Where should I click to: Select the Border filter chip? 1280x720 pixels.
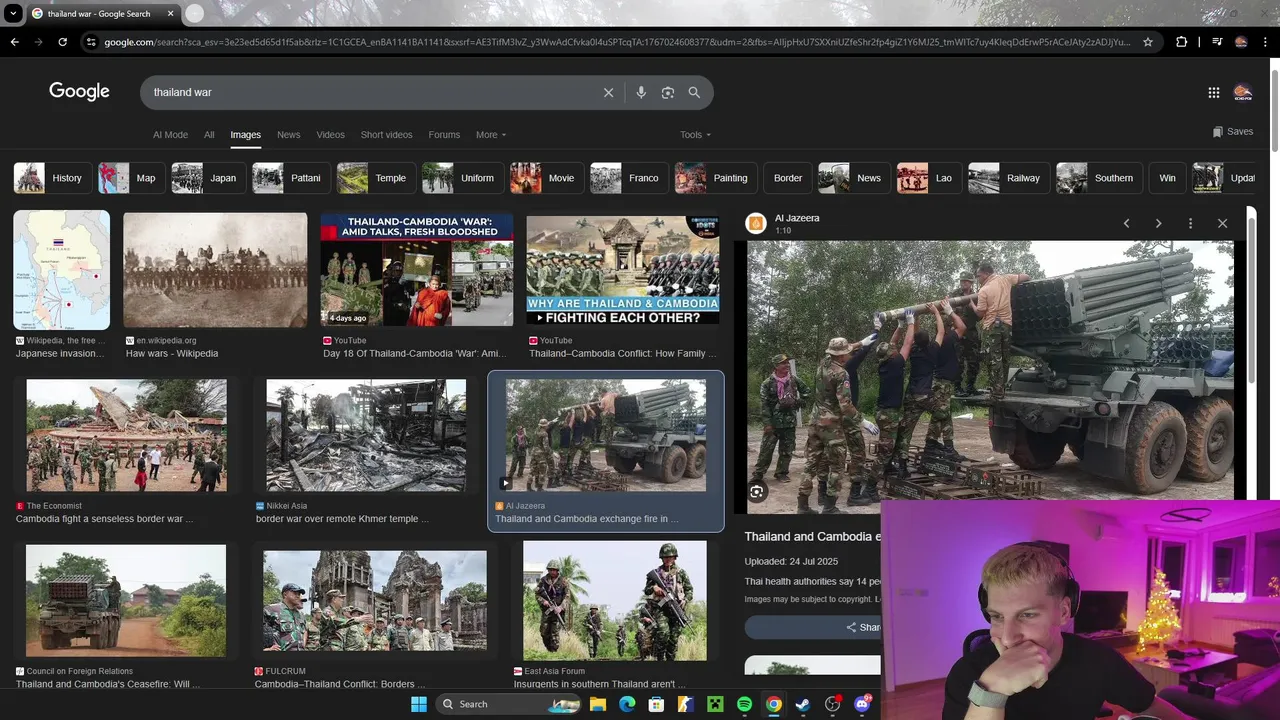(x=788, y=178)
